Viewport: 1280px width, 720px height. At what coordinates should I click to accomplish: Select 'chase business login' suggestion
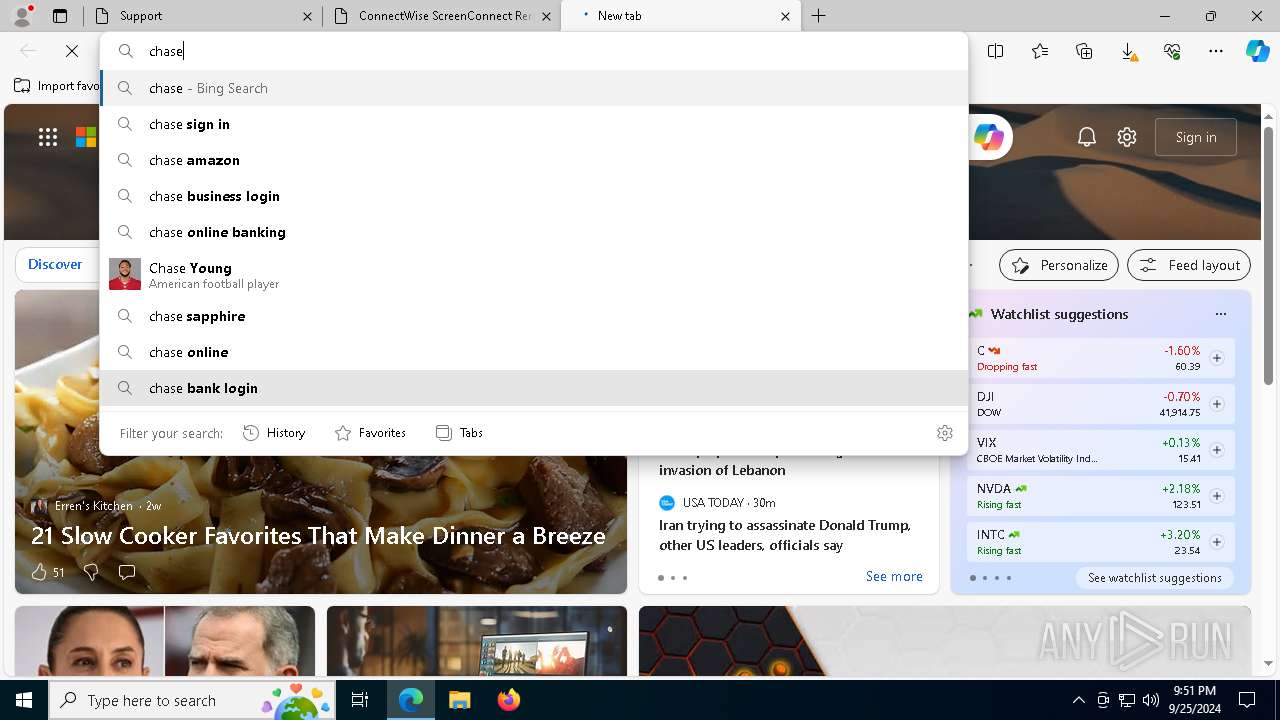pos(534,196)
